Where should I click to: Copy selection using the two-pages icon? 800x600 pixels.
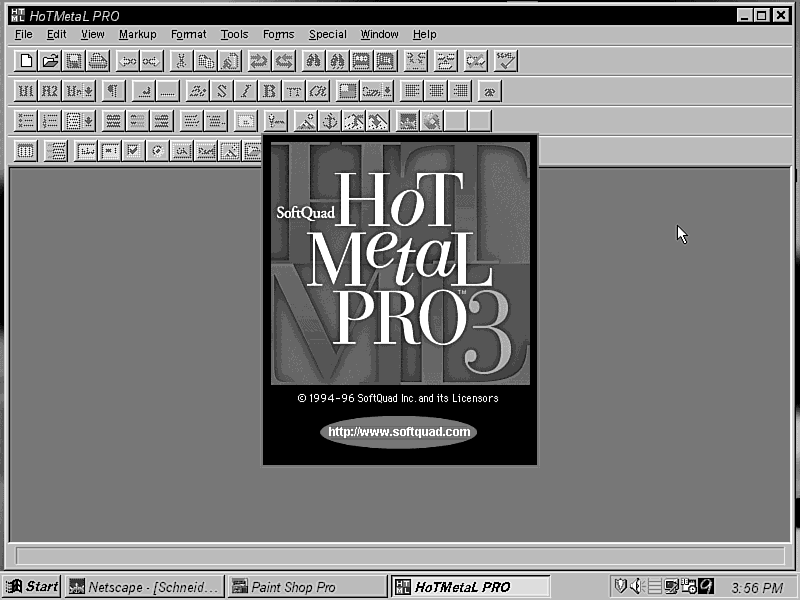206,61
